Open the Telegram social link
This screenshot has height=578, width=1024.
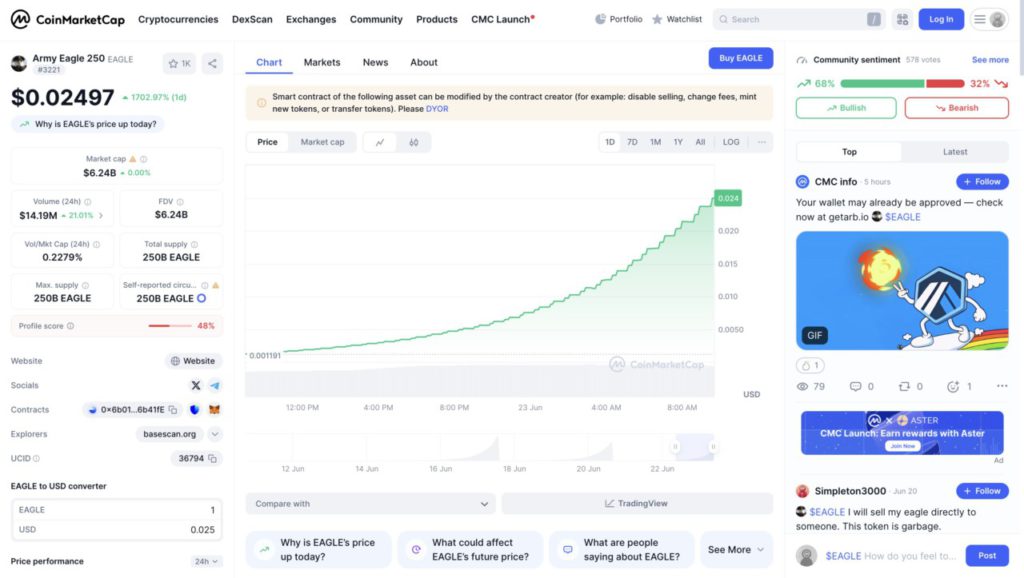(x=215, y=385)
